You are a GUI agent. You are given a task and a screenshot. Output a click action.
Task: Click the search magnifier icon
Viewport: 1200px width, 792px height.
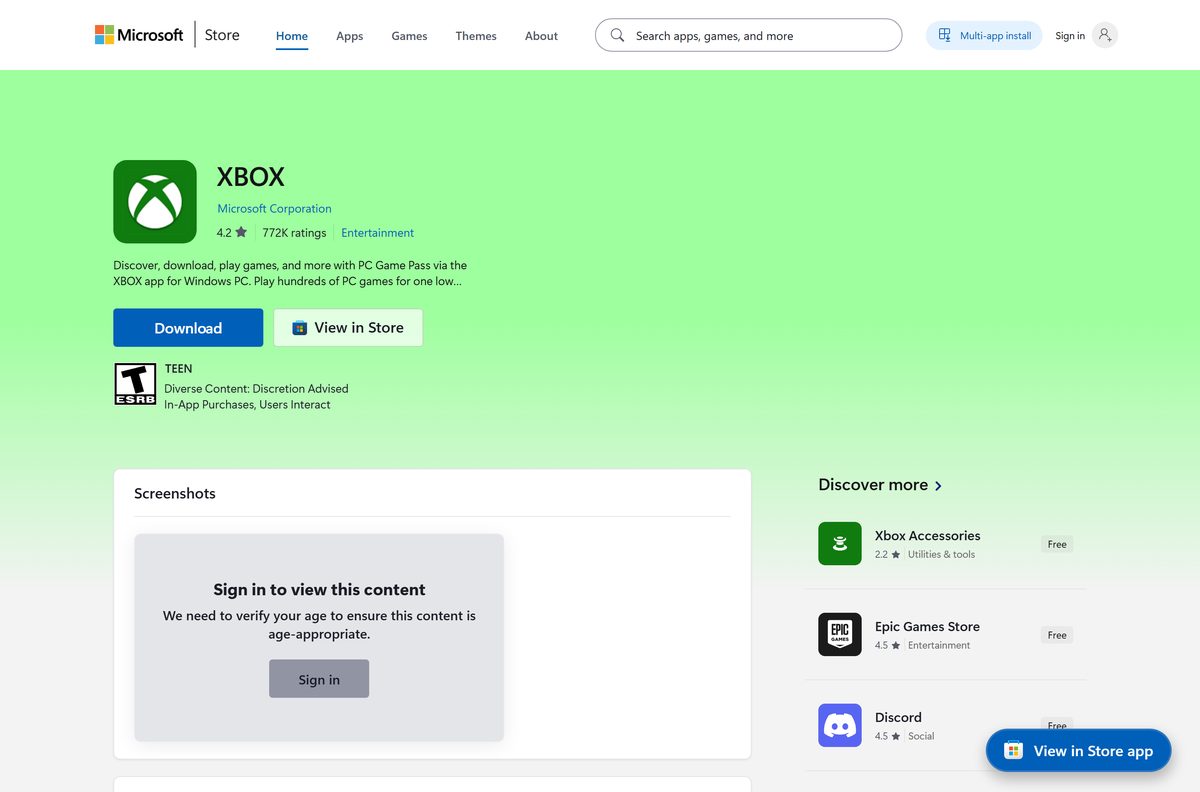tap(617, 35)
